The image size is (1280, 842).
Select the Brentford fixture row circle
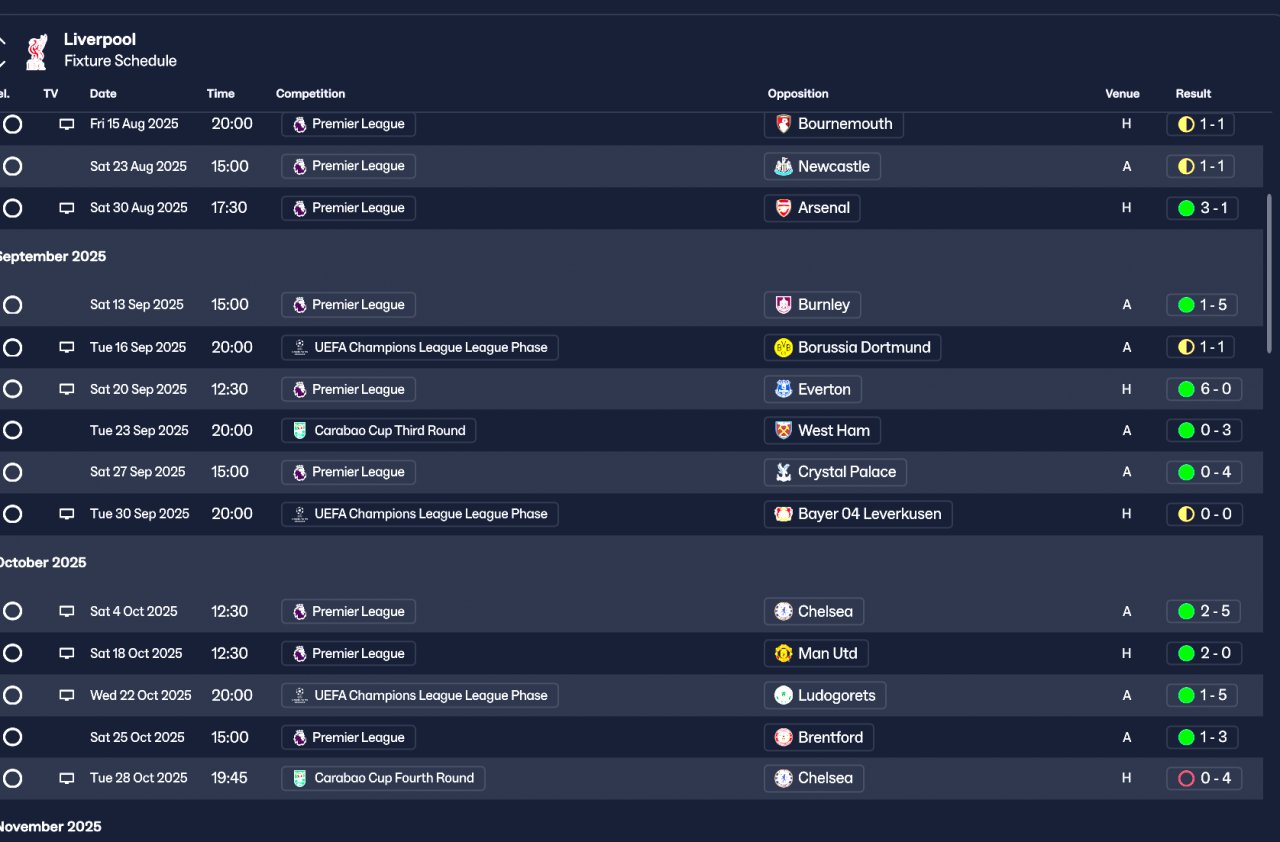tap(12, 737)
